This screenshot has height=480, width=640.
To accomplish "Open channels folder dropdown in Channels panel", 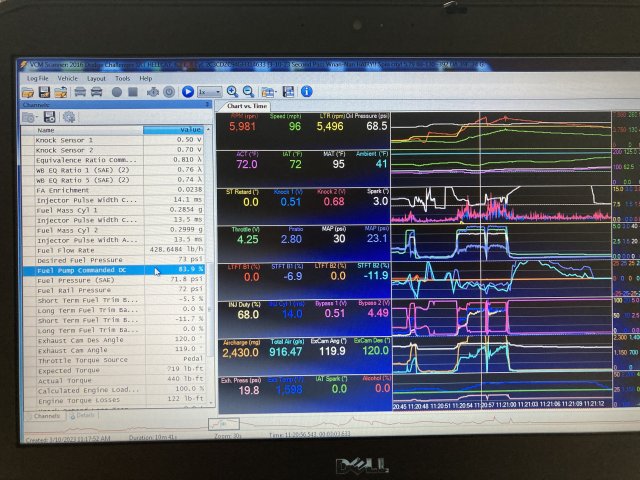I will pyautogui.click(x=29, y=118).
